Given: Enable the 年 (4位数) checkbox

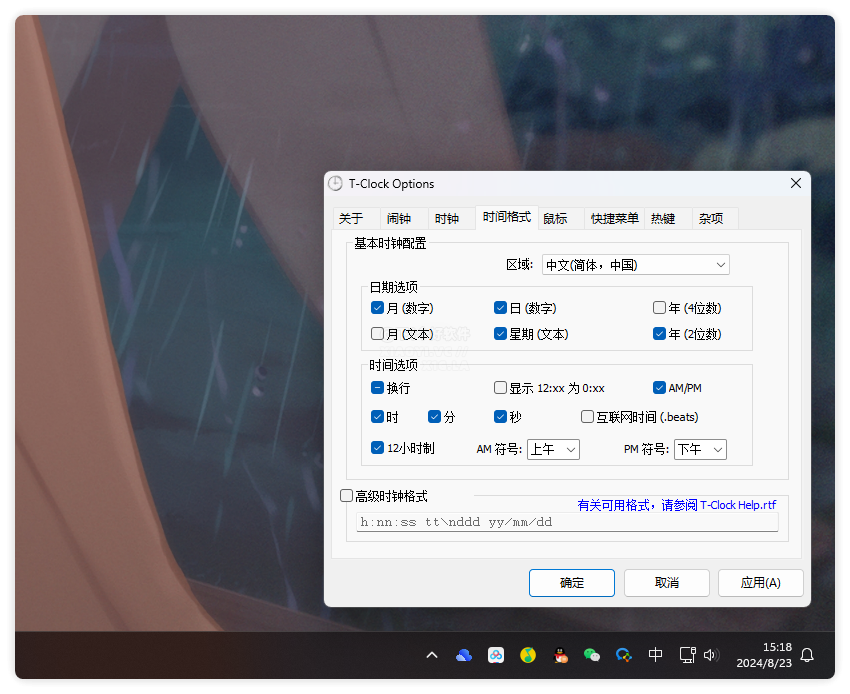Looking at the screenshot, I should [x=657, y=307].
